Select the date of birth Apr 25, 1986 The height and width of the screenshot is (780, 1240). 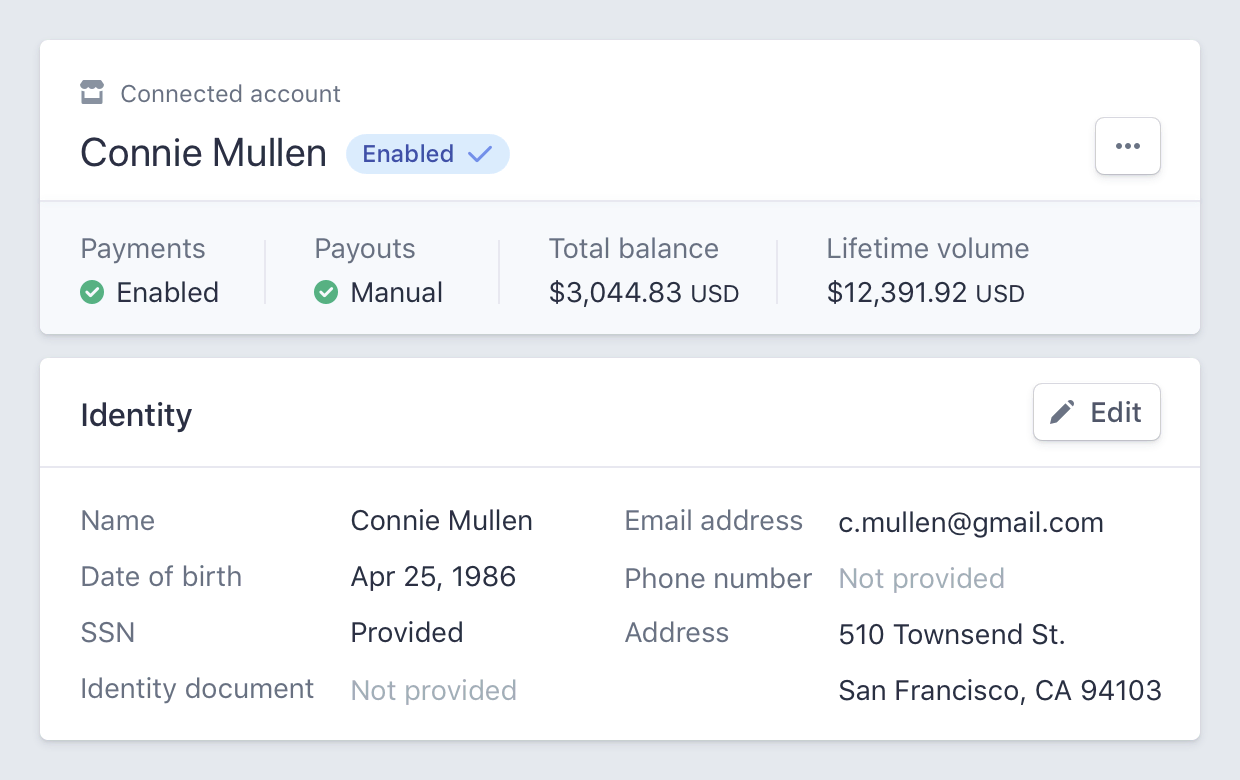pyautogui.click(x=433, y=577)
